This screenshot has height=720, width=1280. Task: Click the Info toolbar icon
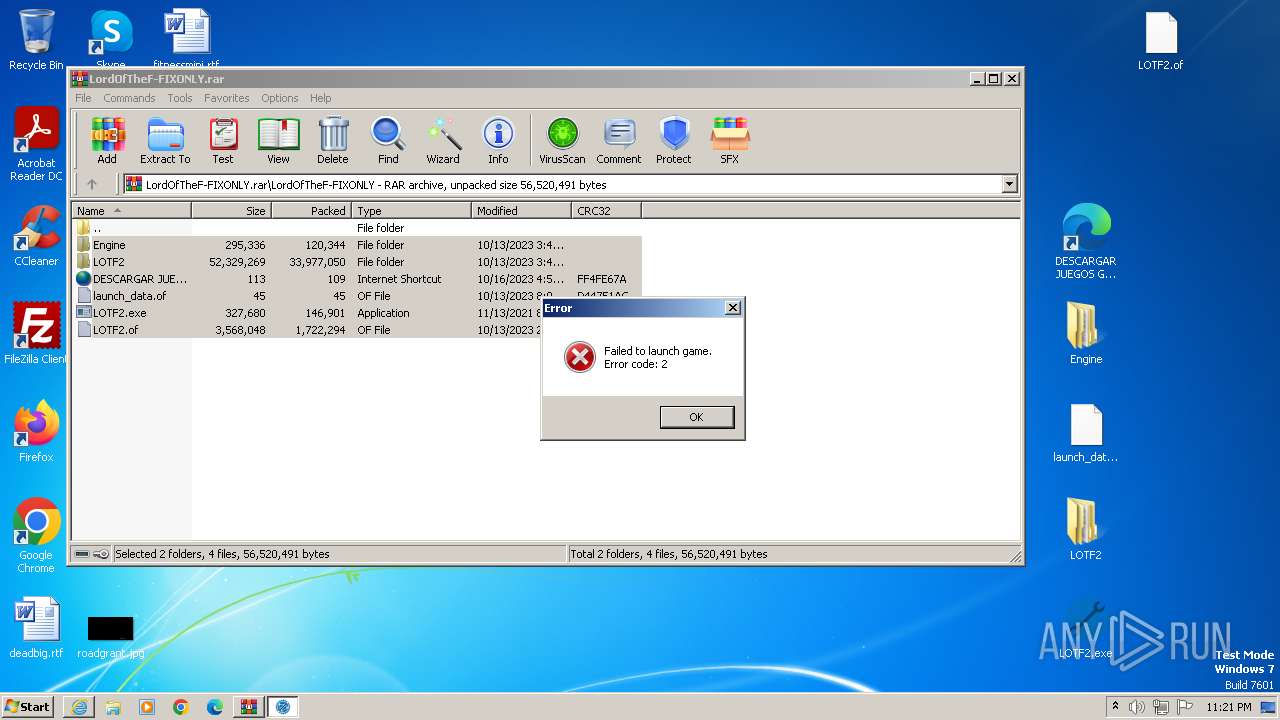498,140
